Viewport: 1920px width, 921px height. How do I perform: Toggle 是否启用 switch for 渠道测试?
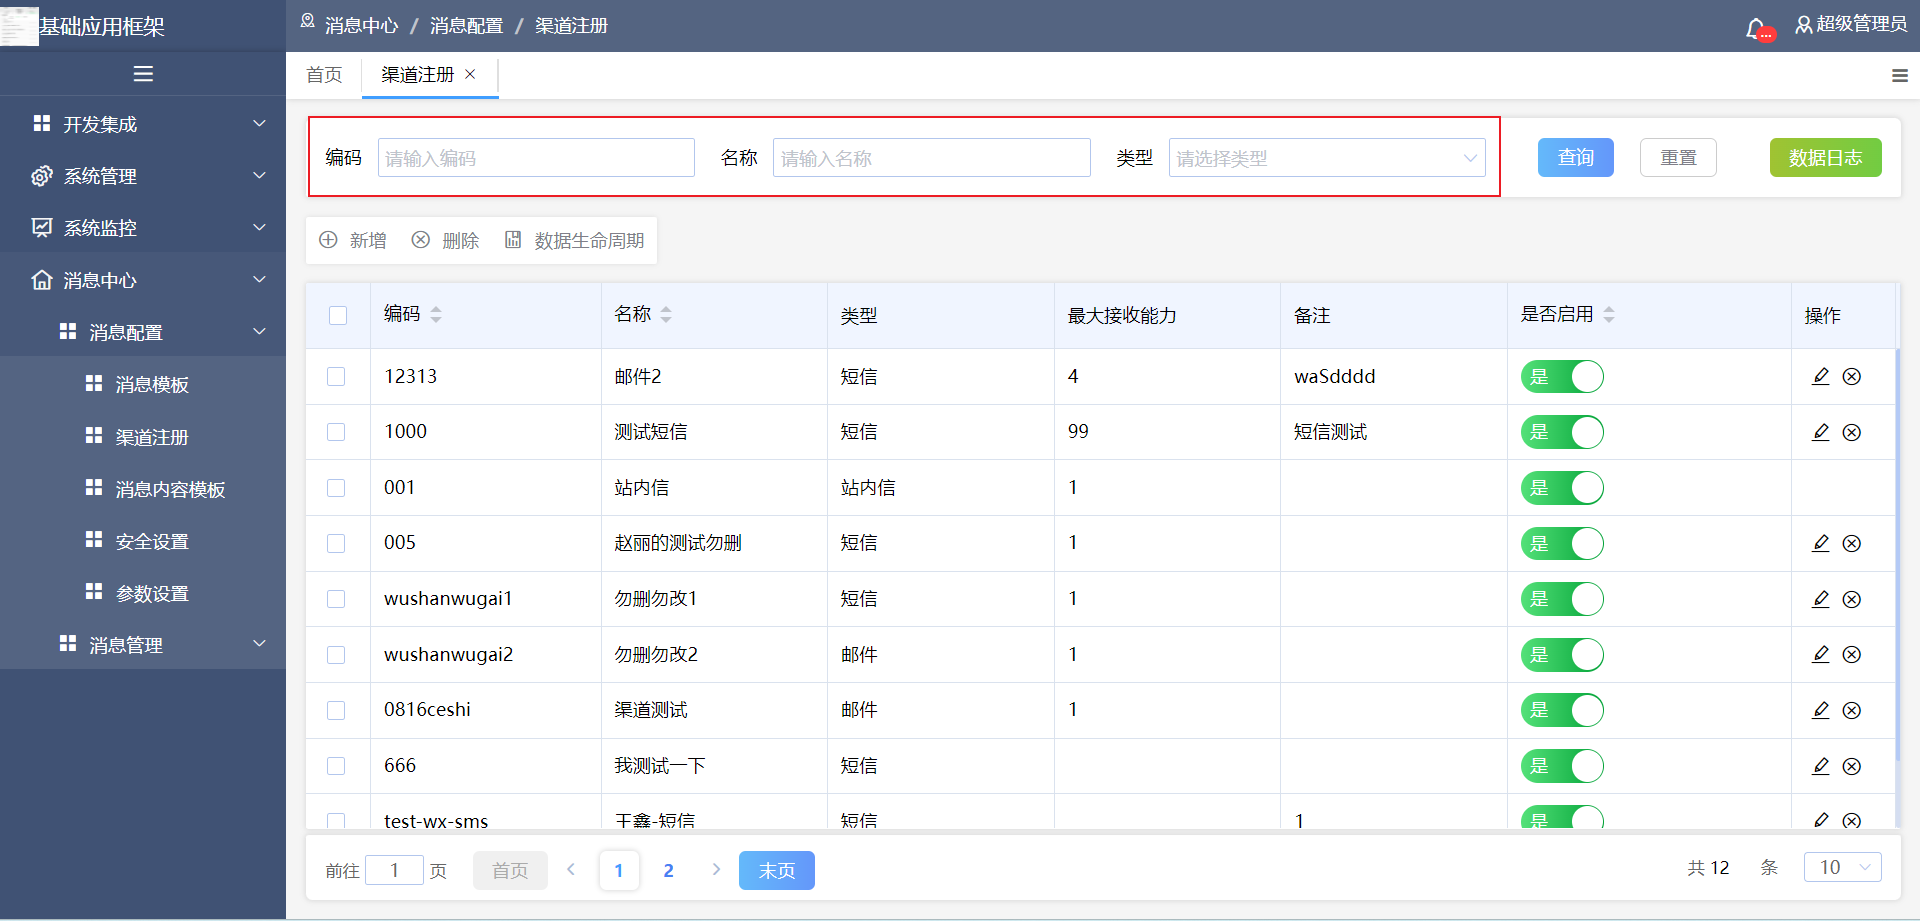click(1562, 710)
